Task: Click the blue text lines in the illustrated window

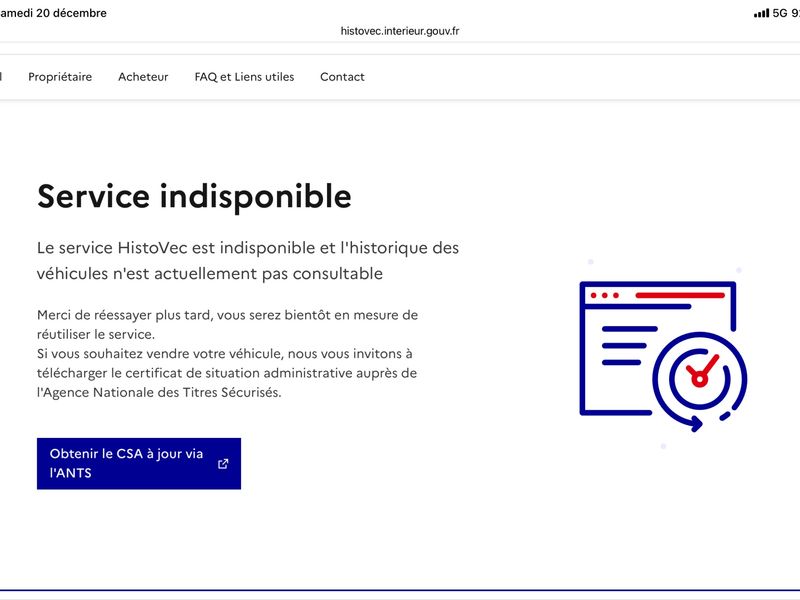Action: pyautogui.click(x=625, y=346)
